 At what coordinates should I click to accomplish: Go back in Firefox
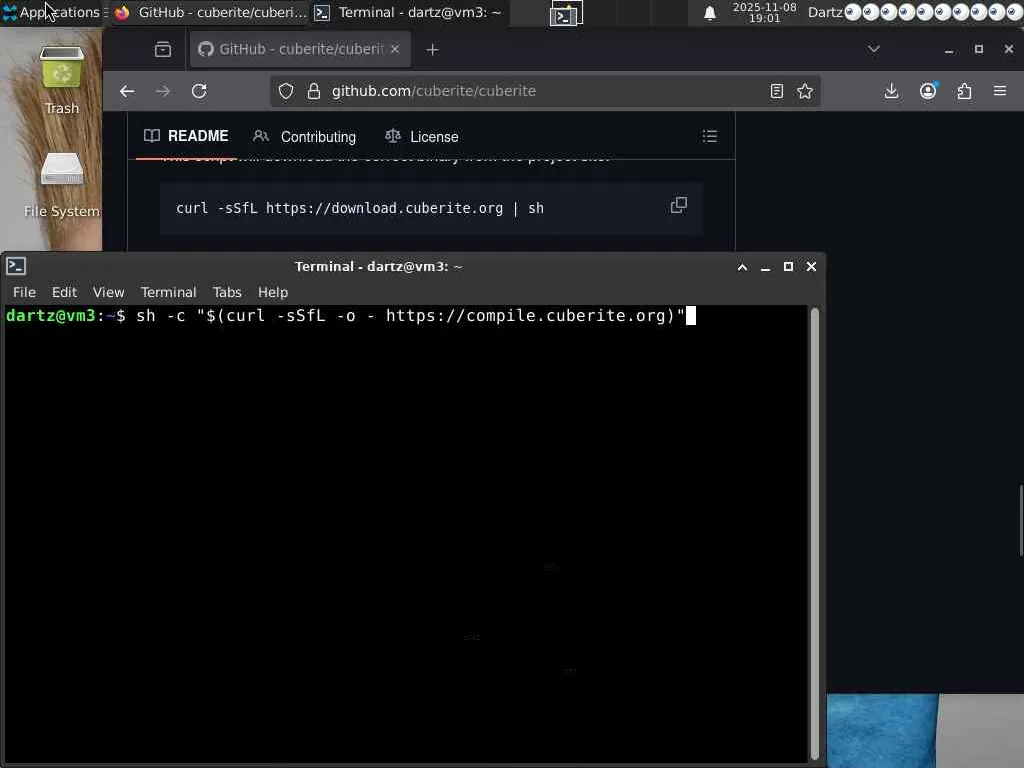127,91
